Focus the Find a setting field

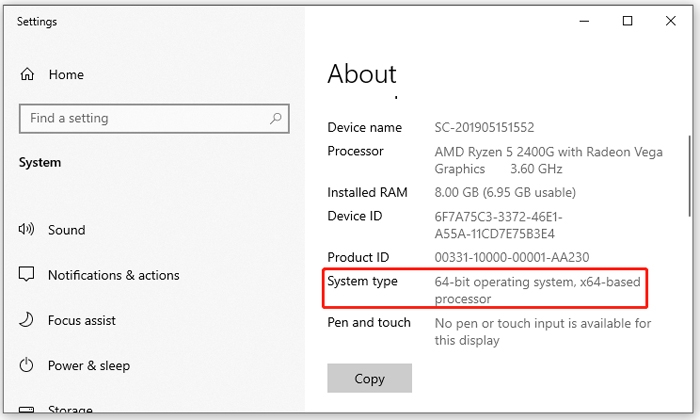(x=140, y=118)
